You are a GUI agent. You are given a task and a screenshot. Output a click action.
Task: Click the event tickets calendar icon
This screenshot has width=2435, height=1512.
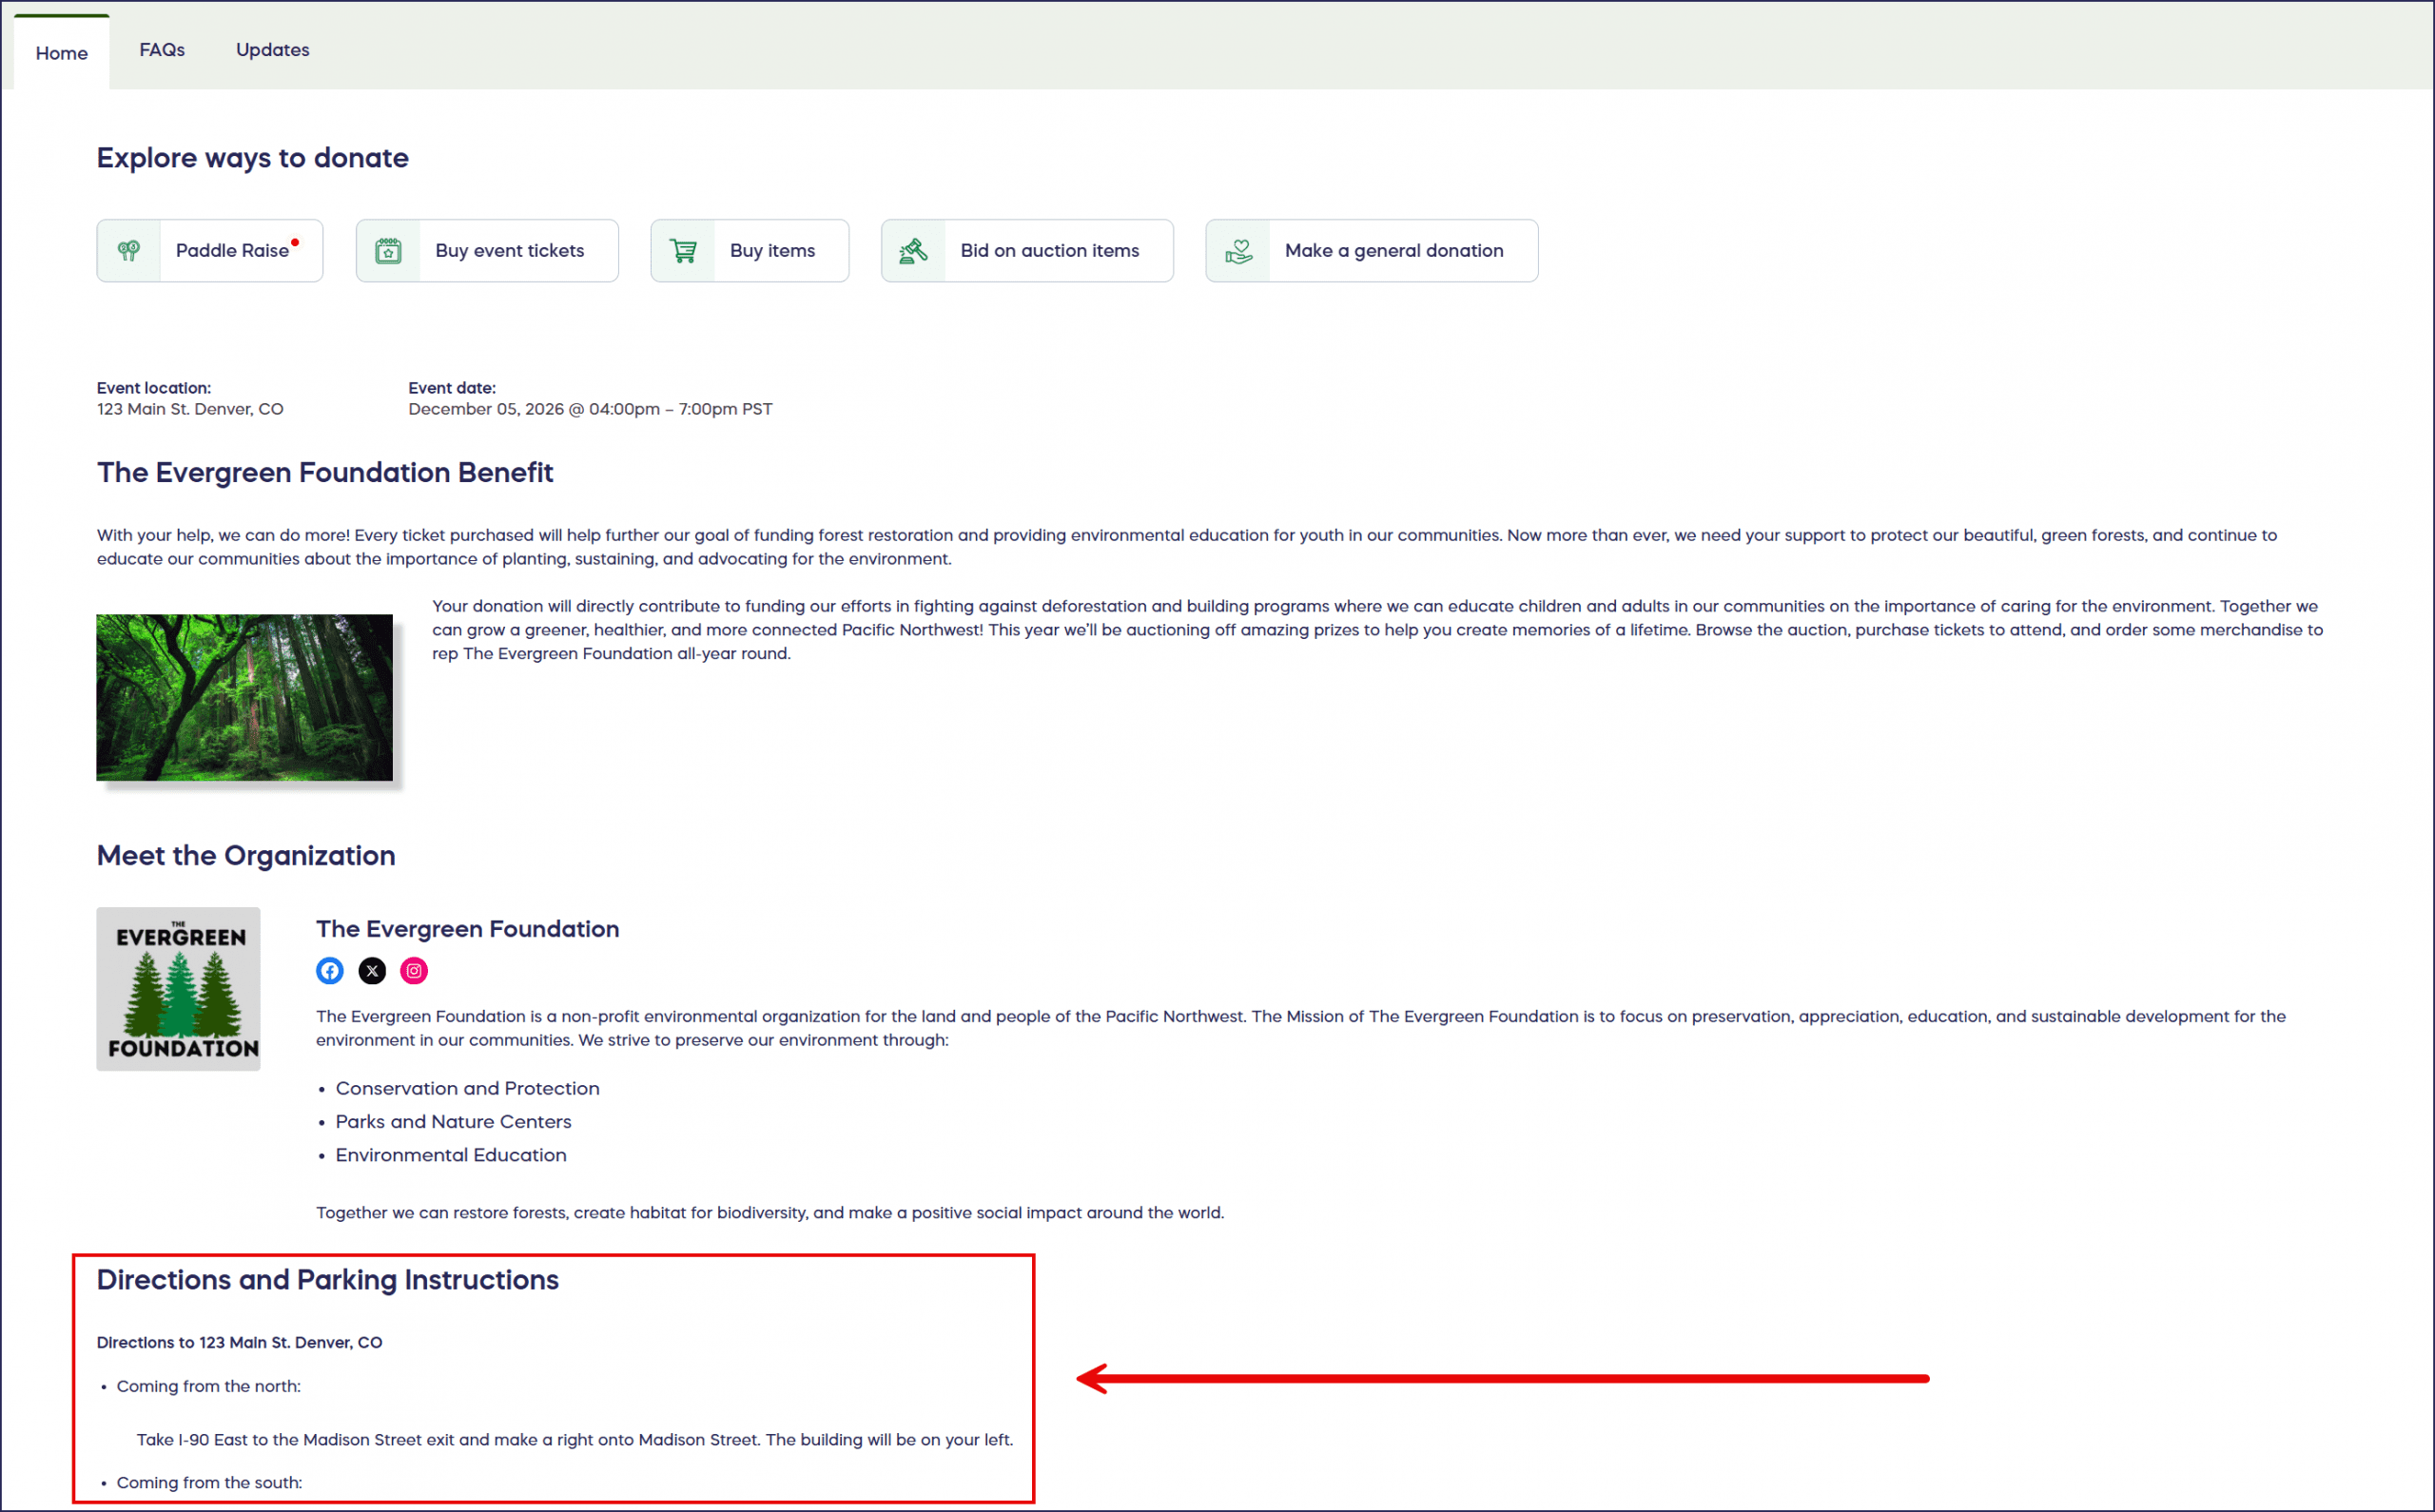[x=388, y=251]
